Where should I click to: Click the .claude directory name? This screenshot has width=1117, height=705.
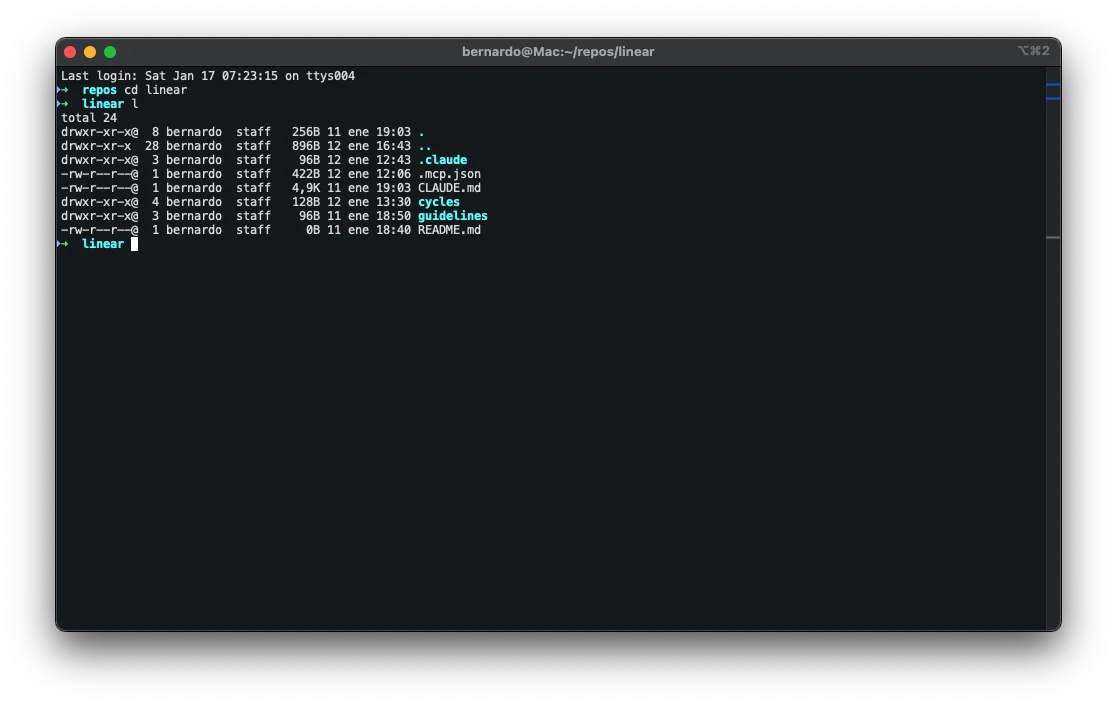pyautogui.click(x=442, y=160)
